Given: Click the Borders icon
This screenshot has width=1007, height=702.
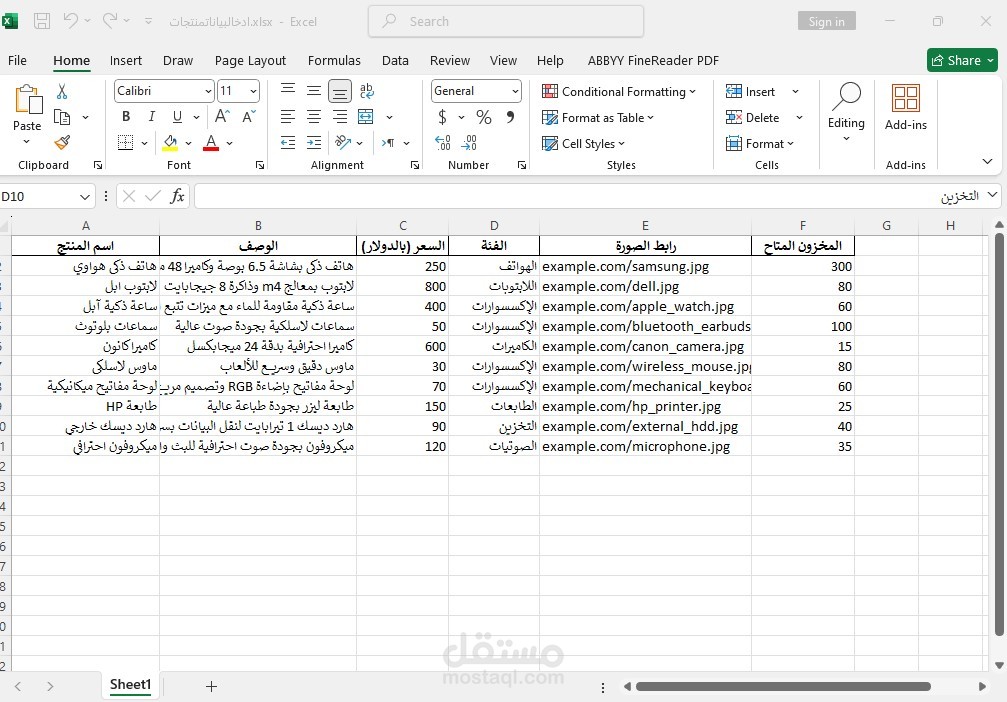Looking at the screenshot, I should [x=126, y=143].
